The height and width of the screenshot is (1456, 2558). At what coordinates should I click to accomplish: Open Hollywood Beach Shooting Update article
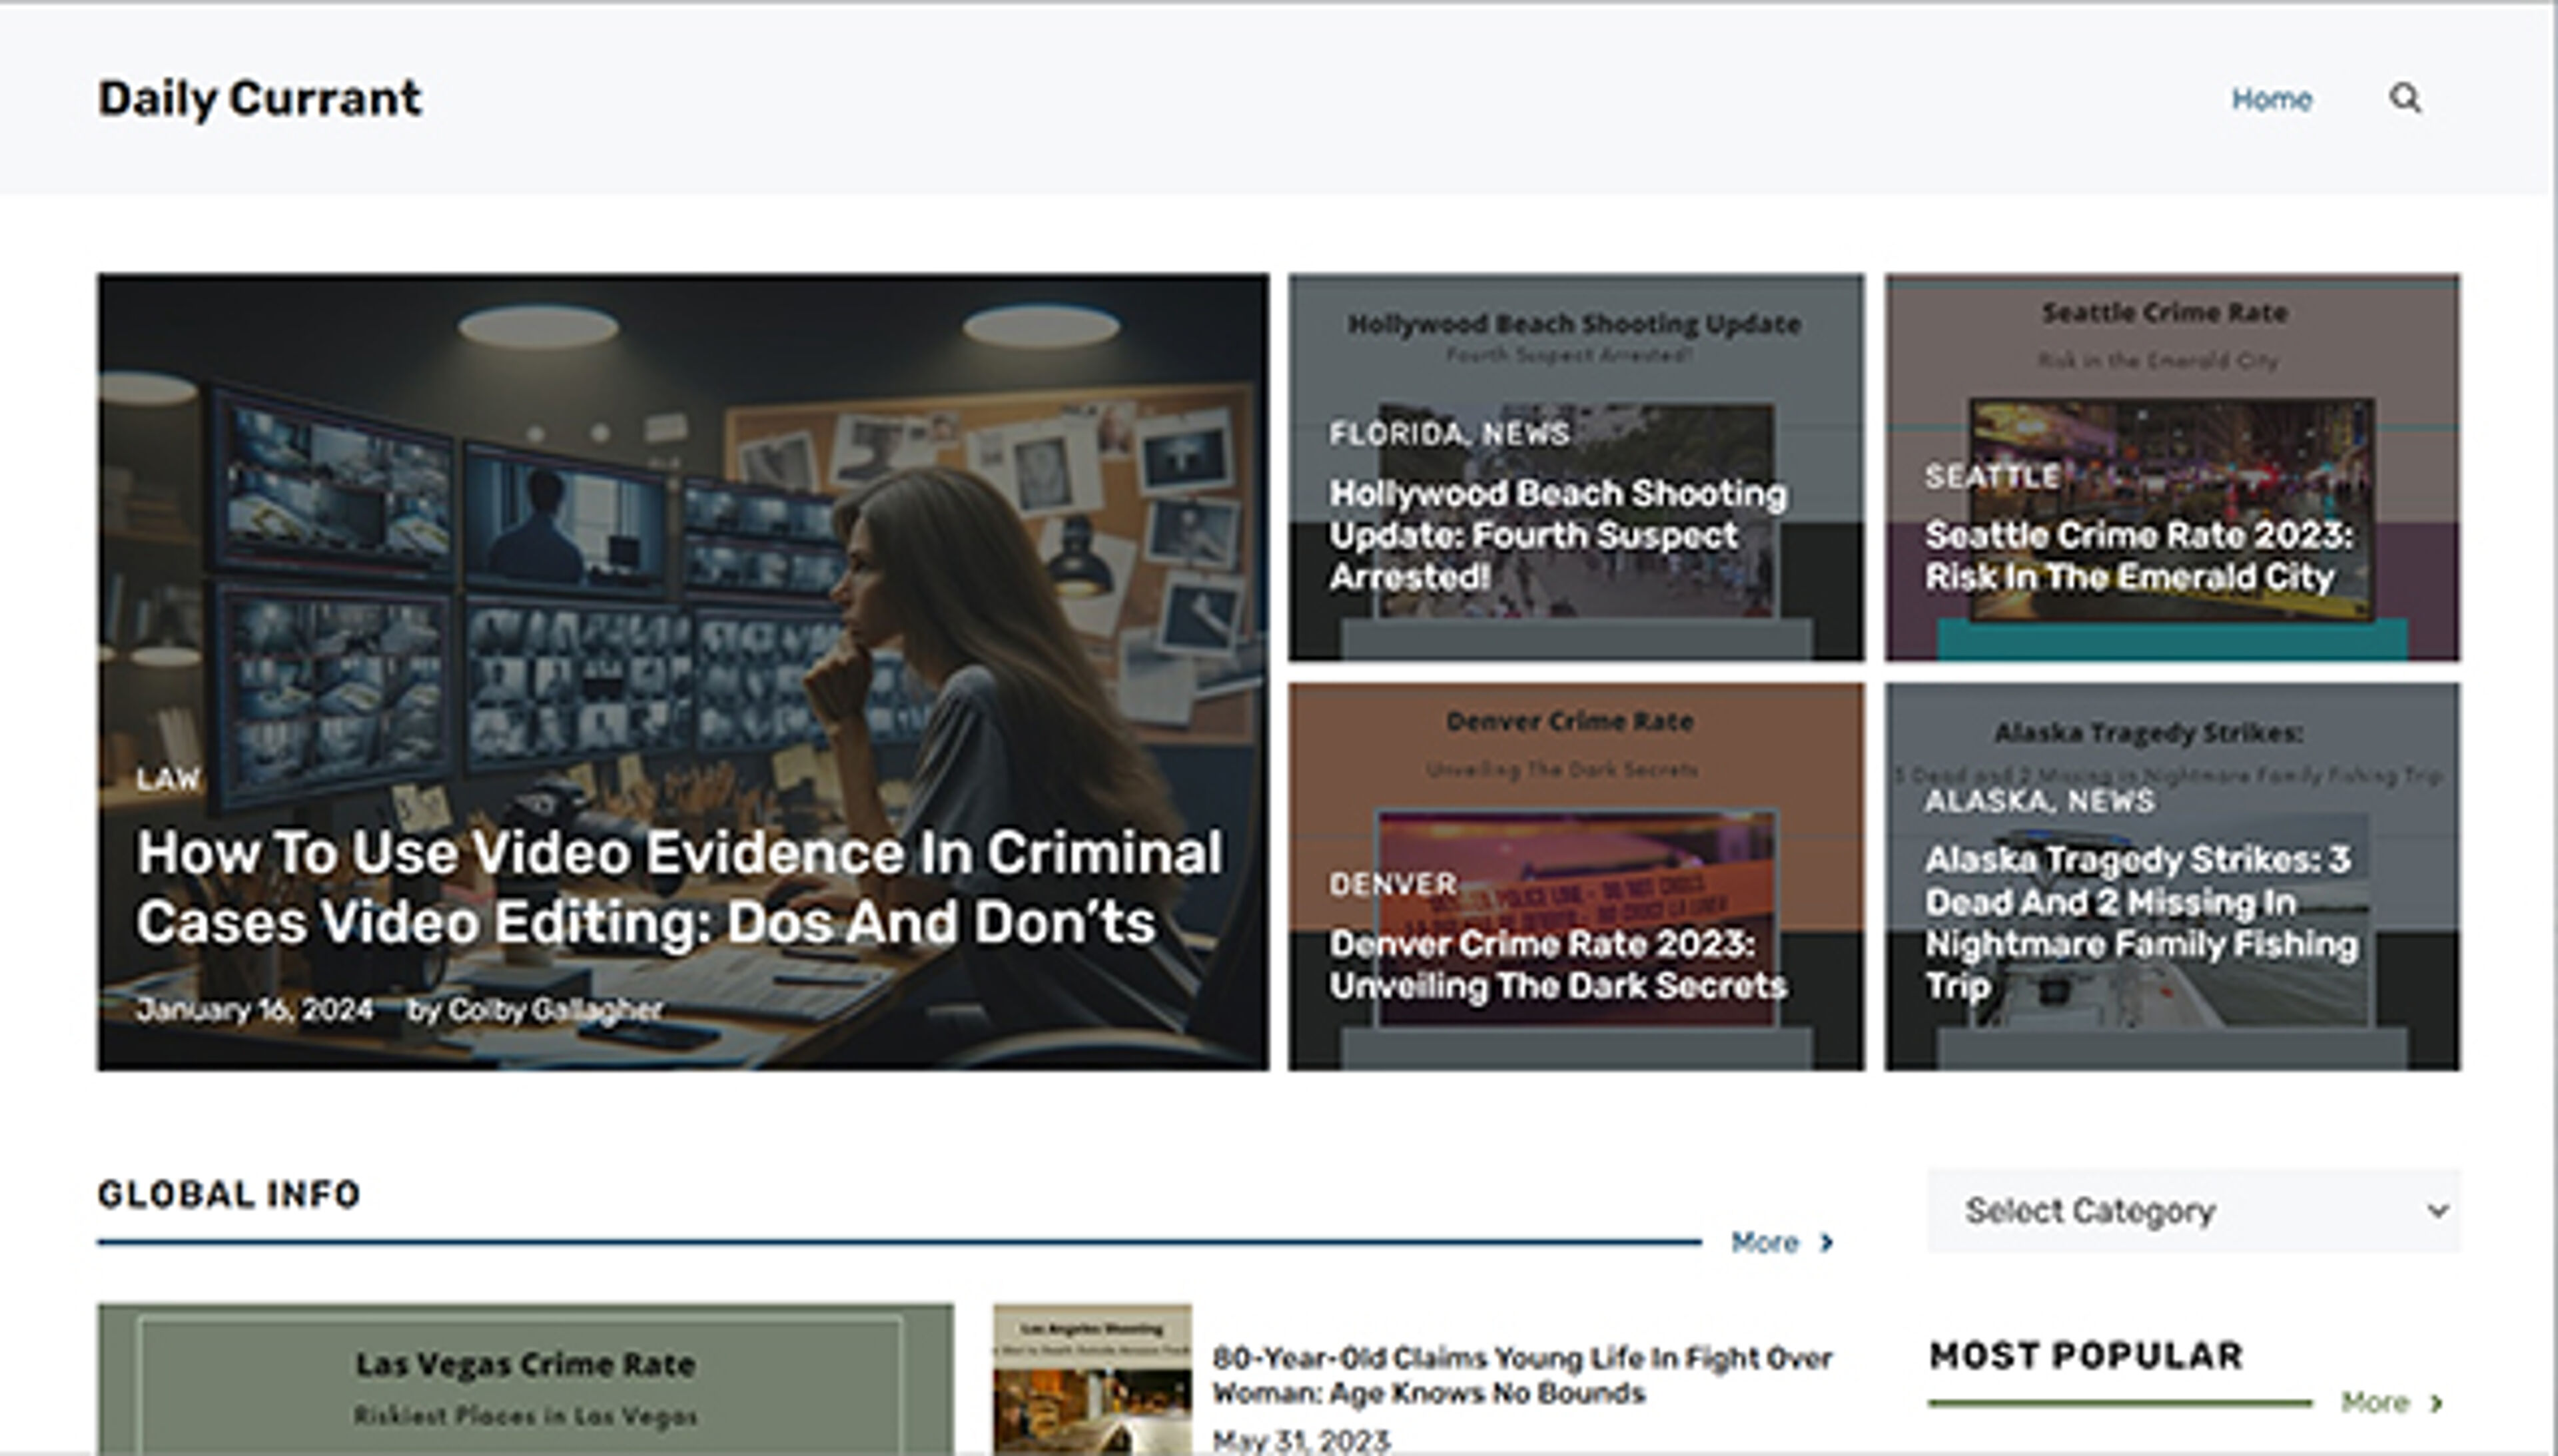[x=1556, y=535]
